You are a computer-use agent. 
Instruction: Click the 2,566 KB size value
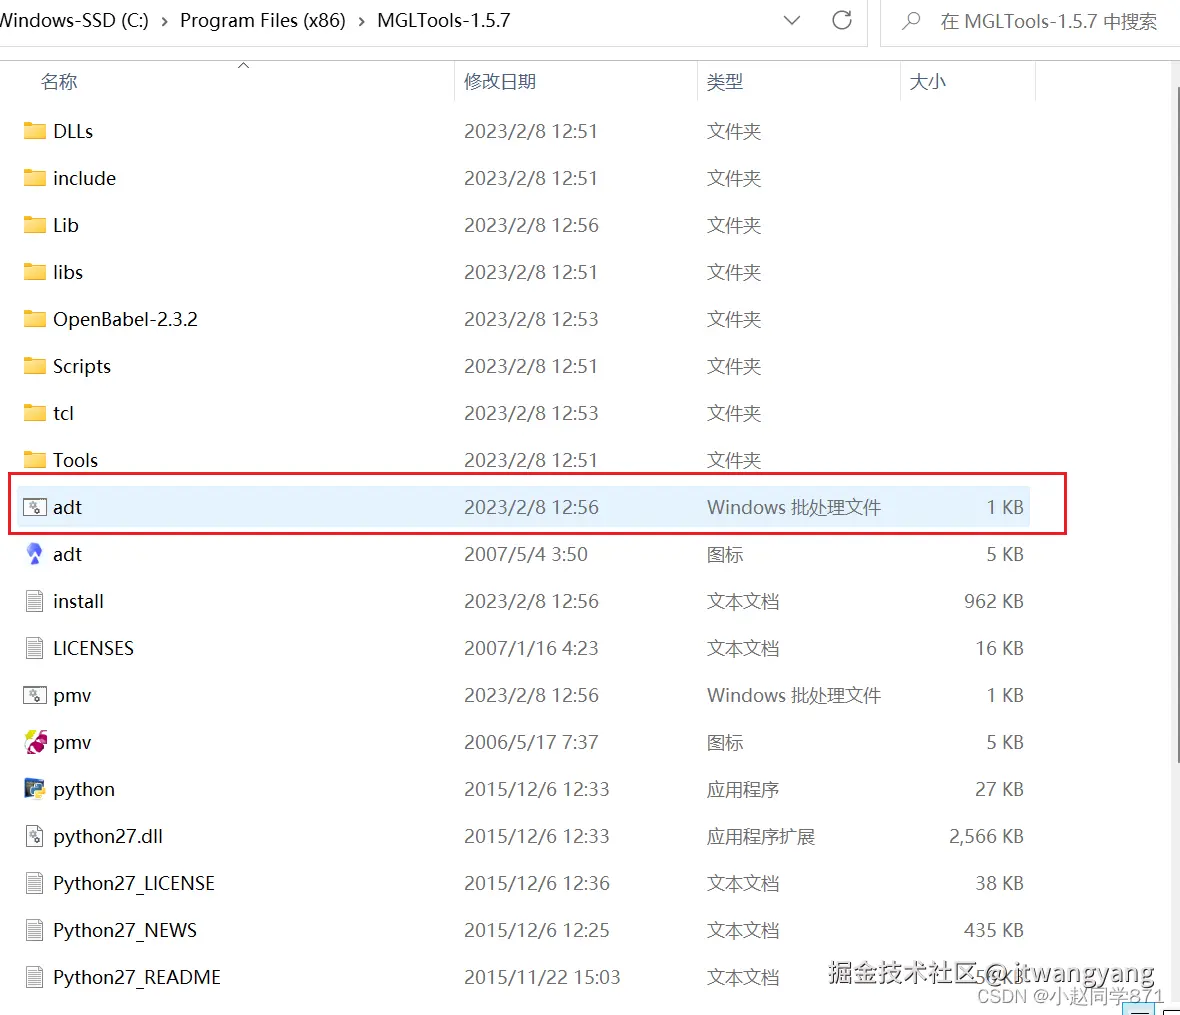986,836
